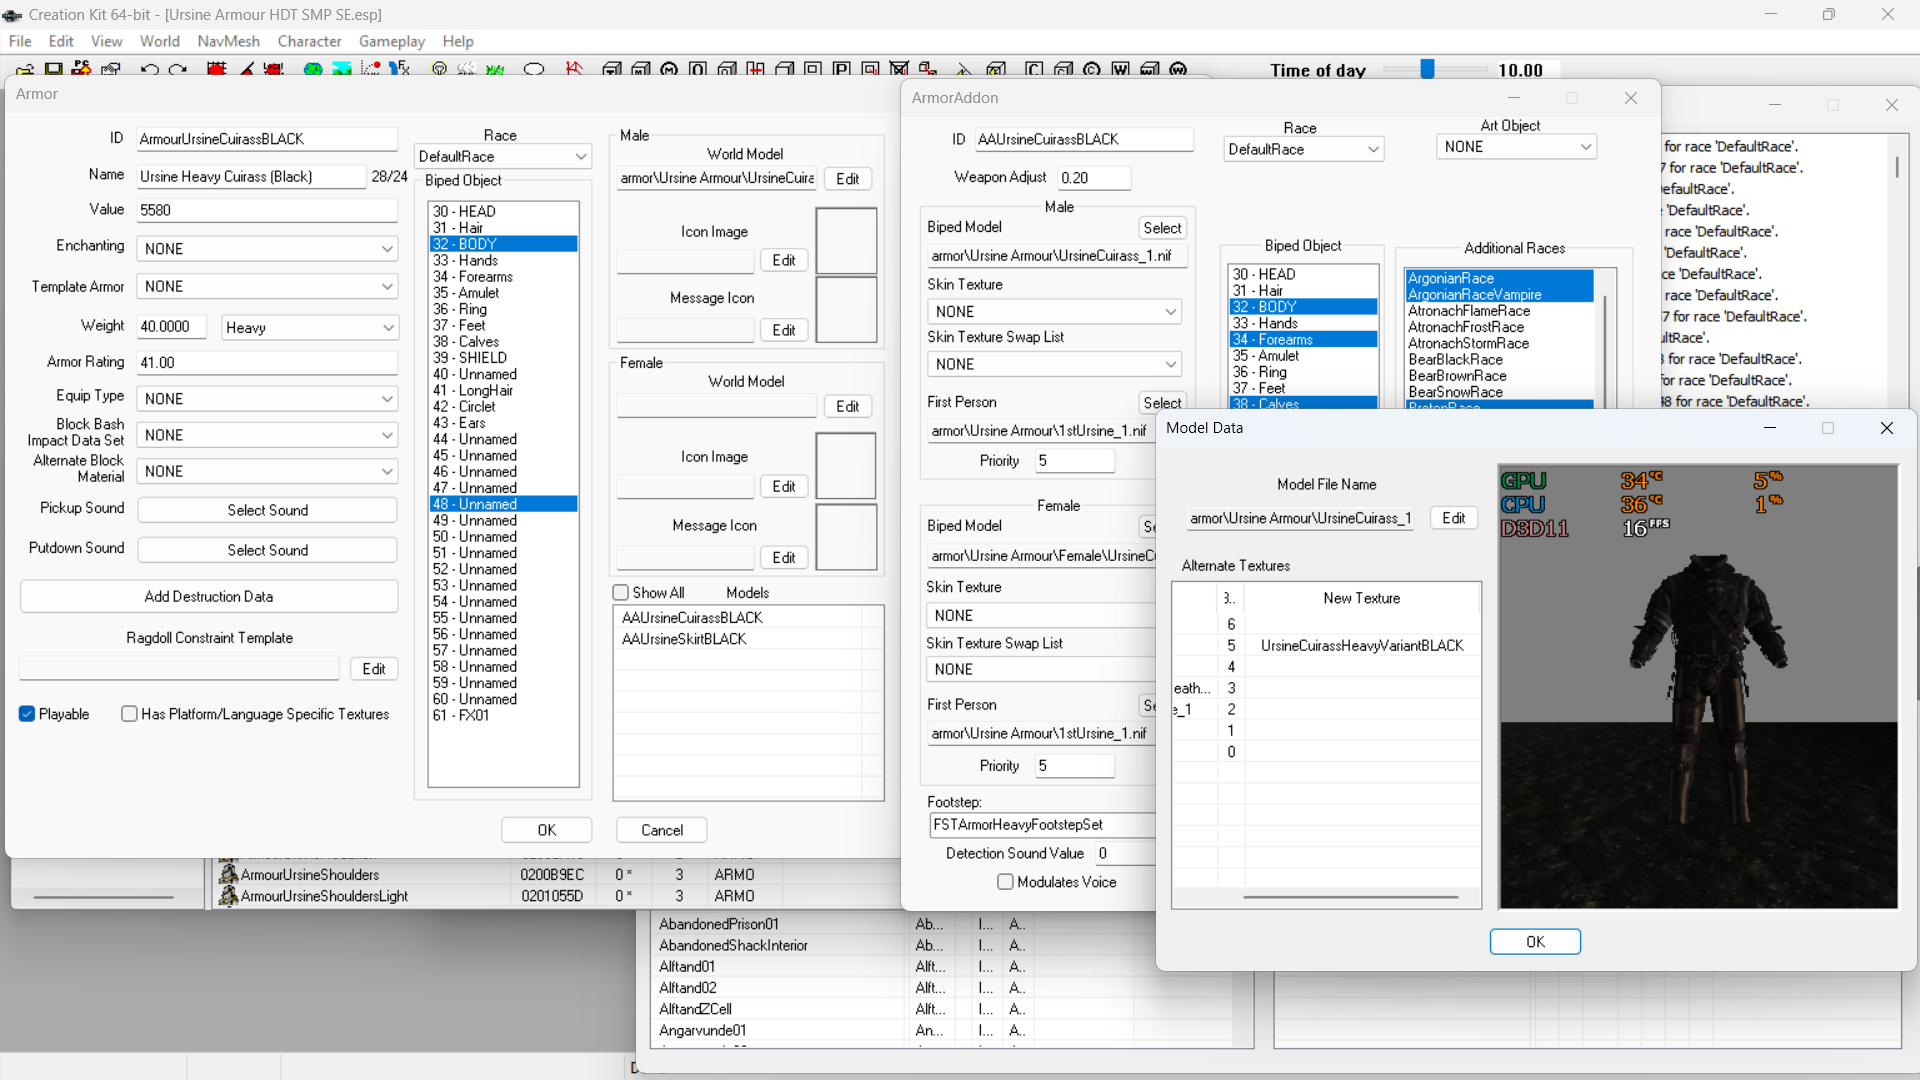Open the Gameplay menu

click(x=391, y=41)
